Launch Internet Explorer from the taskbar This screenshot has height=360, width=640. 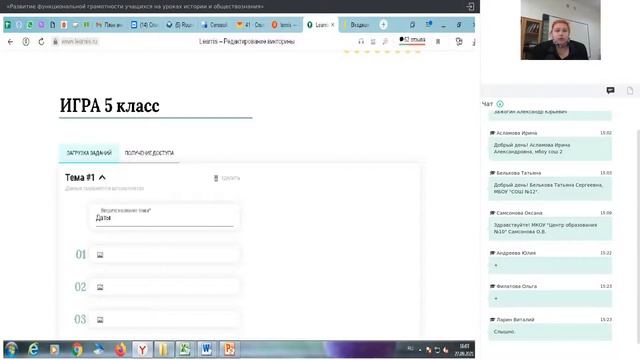pyautogui.click(x=33, y=349)
